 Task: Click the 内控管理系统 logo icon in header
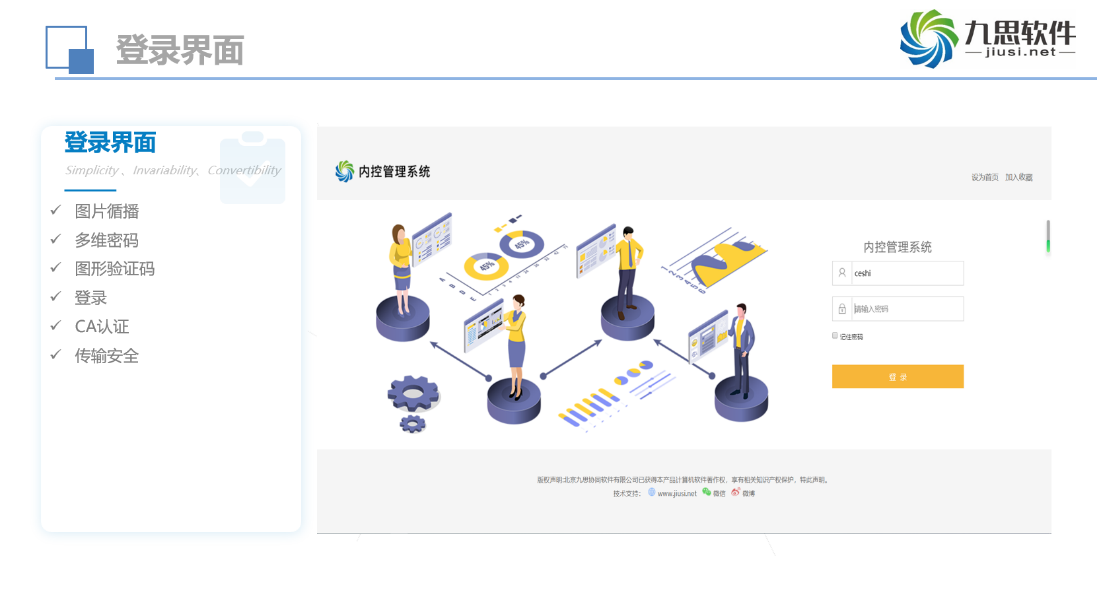345,172
